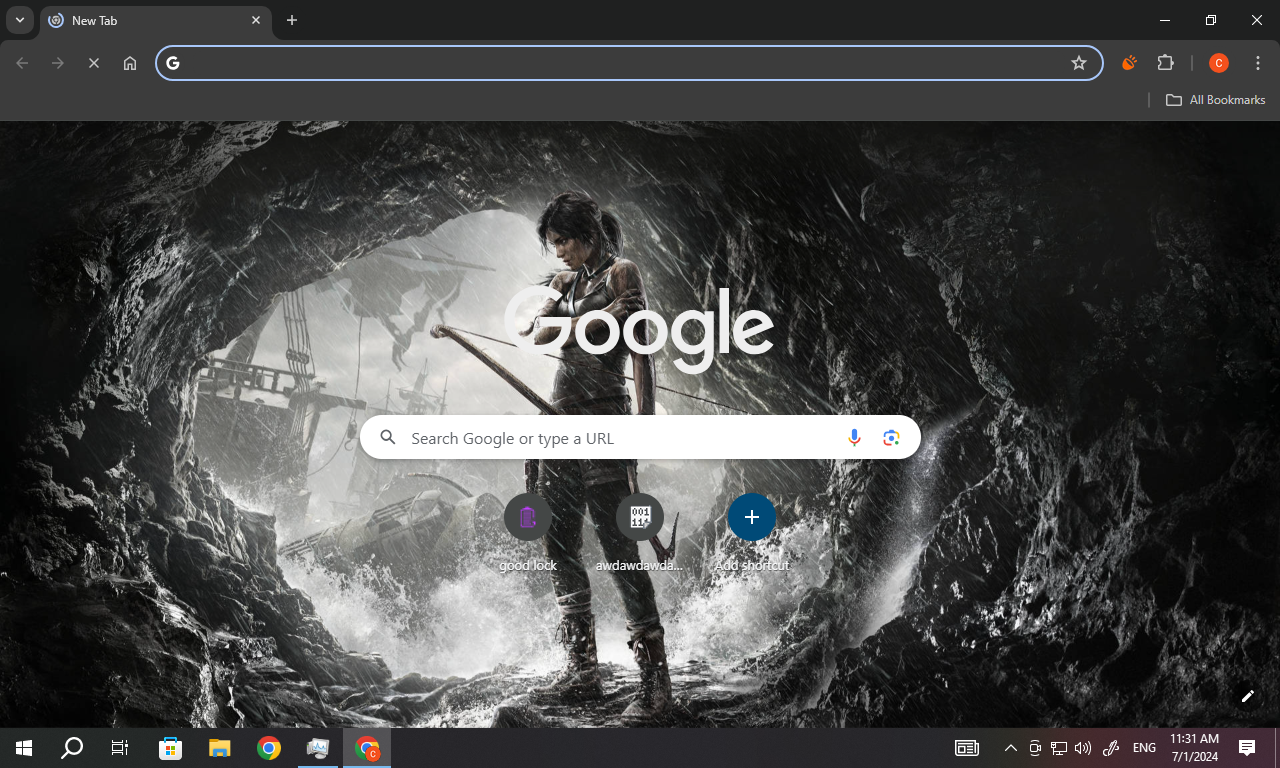Bookmark this tab with the star icon
1280x768 pixels.
pos(1079,63)
